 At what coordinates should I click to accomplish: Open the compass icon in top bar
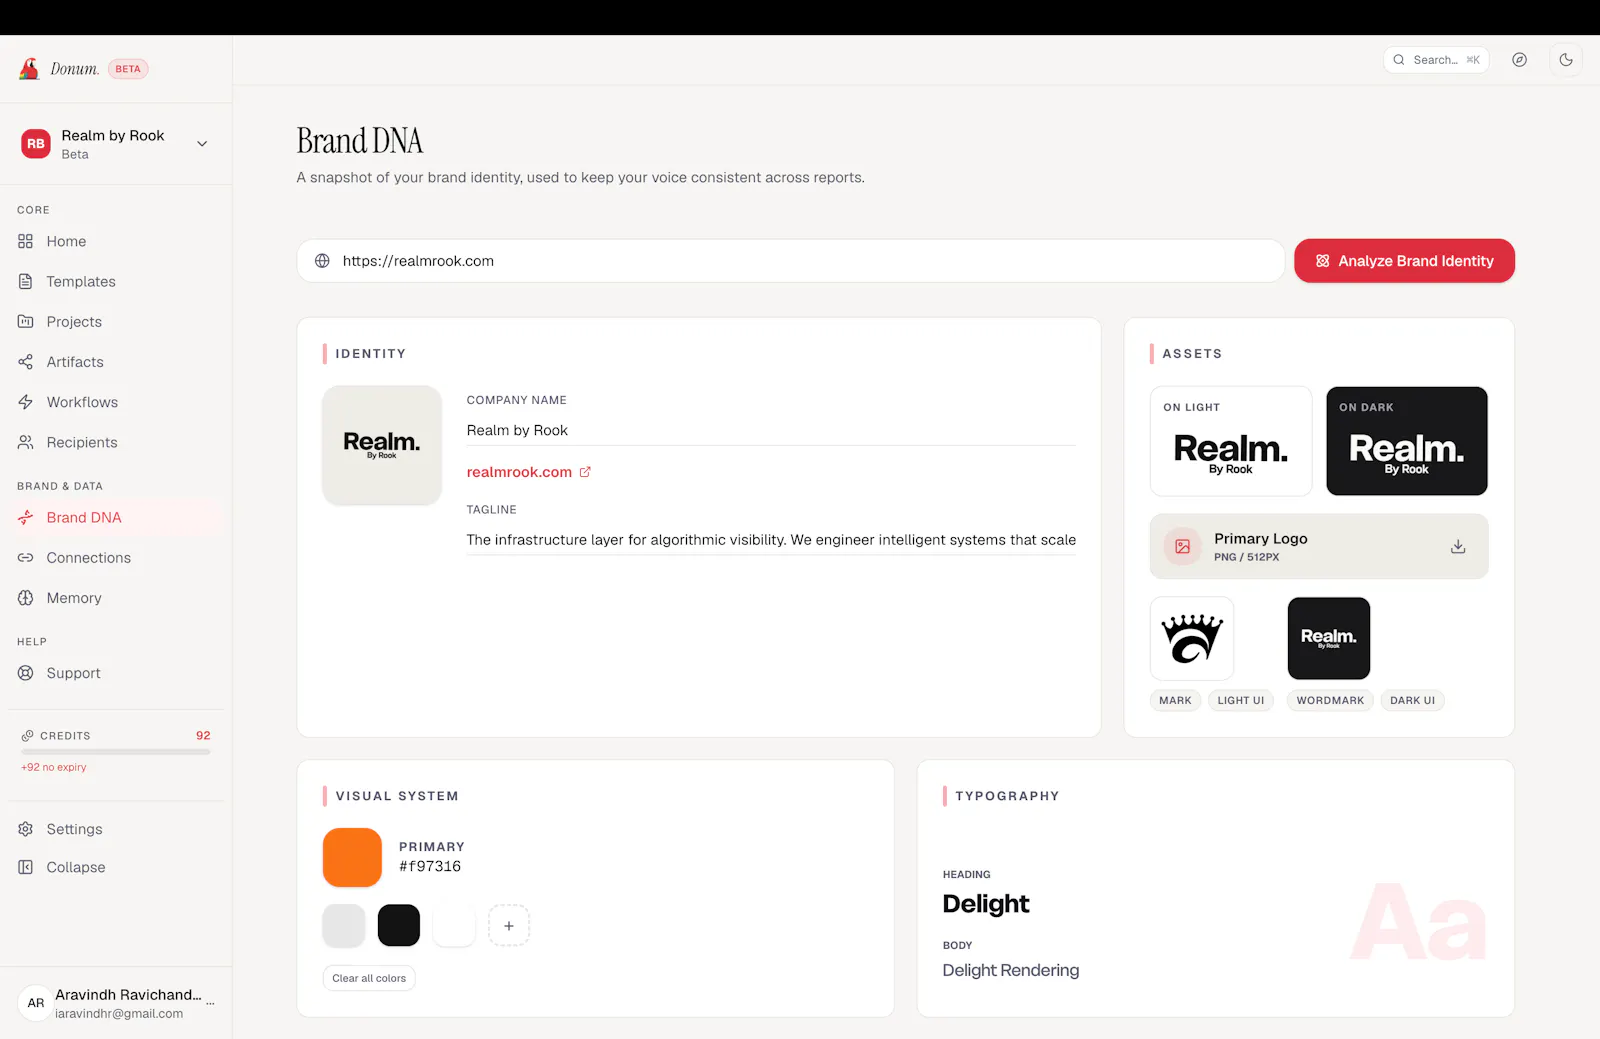tap(1519, 60)
